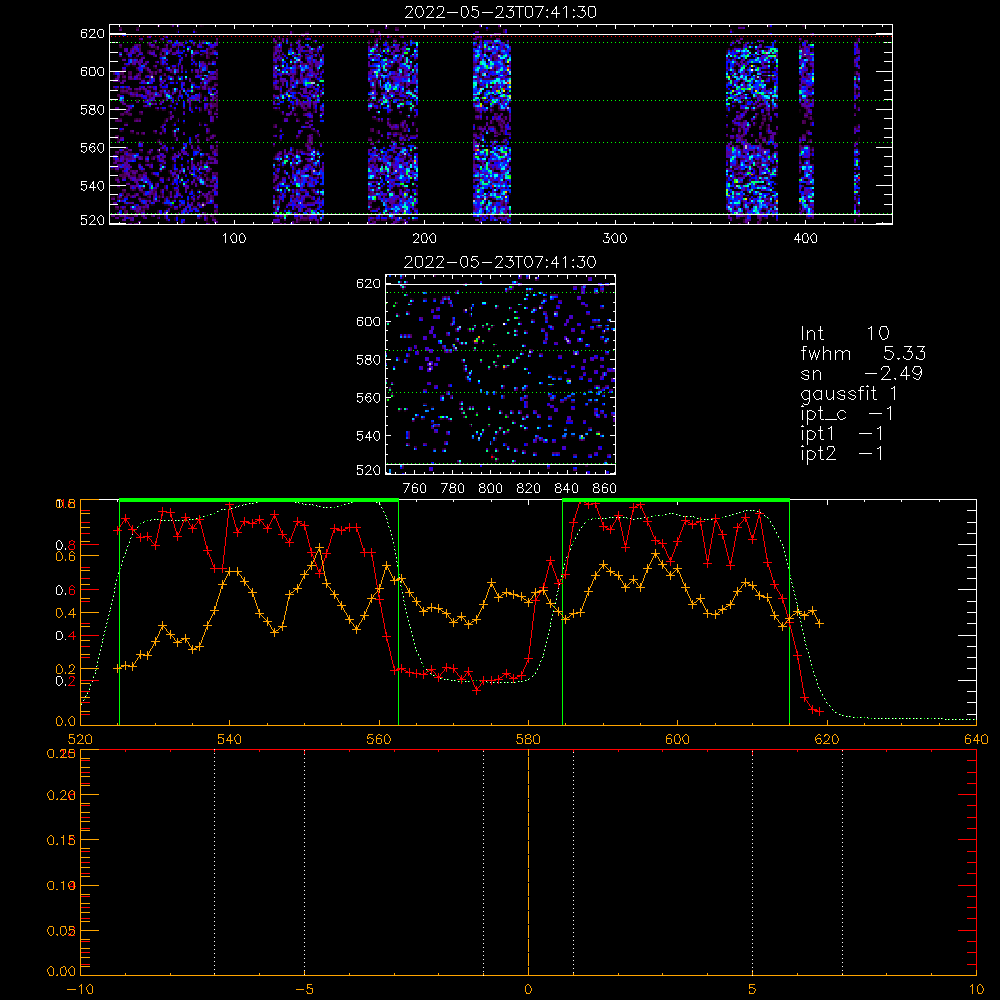Click the y-axis label 540 of the wide top image
The width and height of the screenshot is (1000, 1000).
point(92,186)
